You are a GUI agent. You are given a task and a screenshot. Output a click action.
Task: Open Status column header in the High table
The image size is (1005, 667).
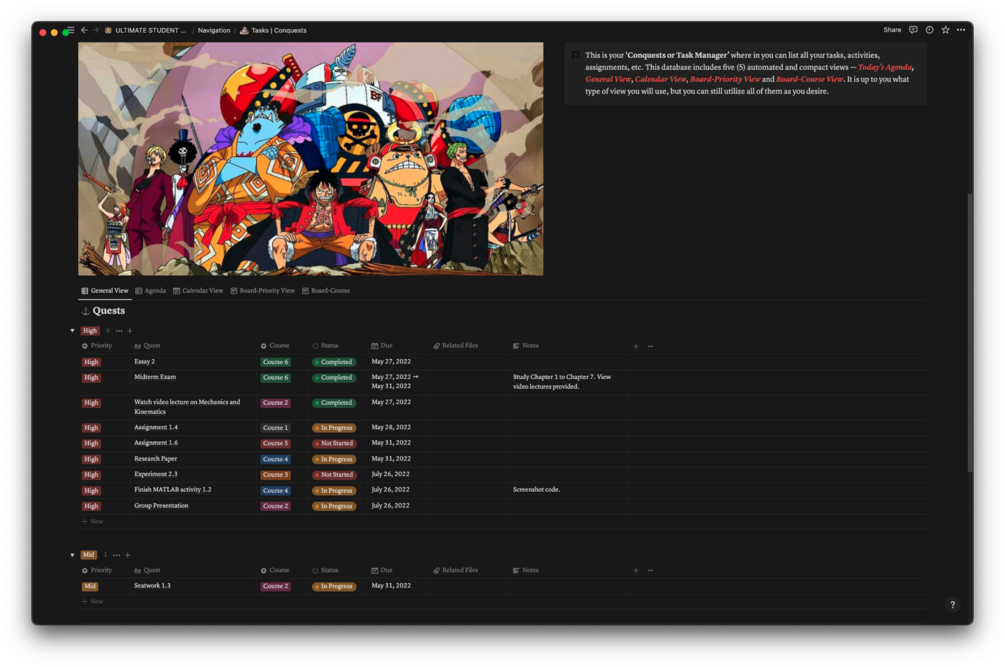coord(326,346)
